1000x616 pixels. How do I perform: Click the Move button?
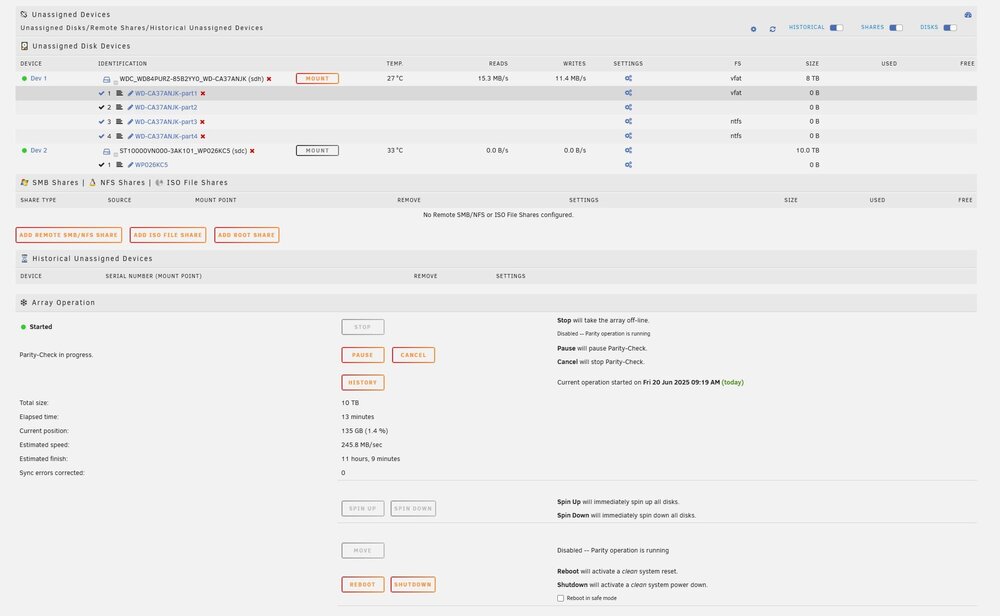[x=362, y=550]
